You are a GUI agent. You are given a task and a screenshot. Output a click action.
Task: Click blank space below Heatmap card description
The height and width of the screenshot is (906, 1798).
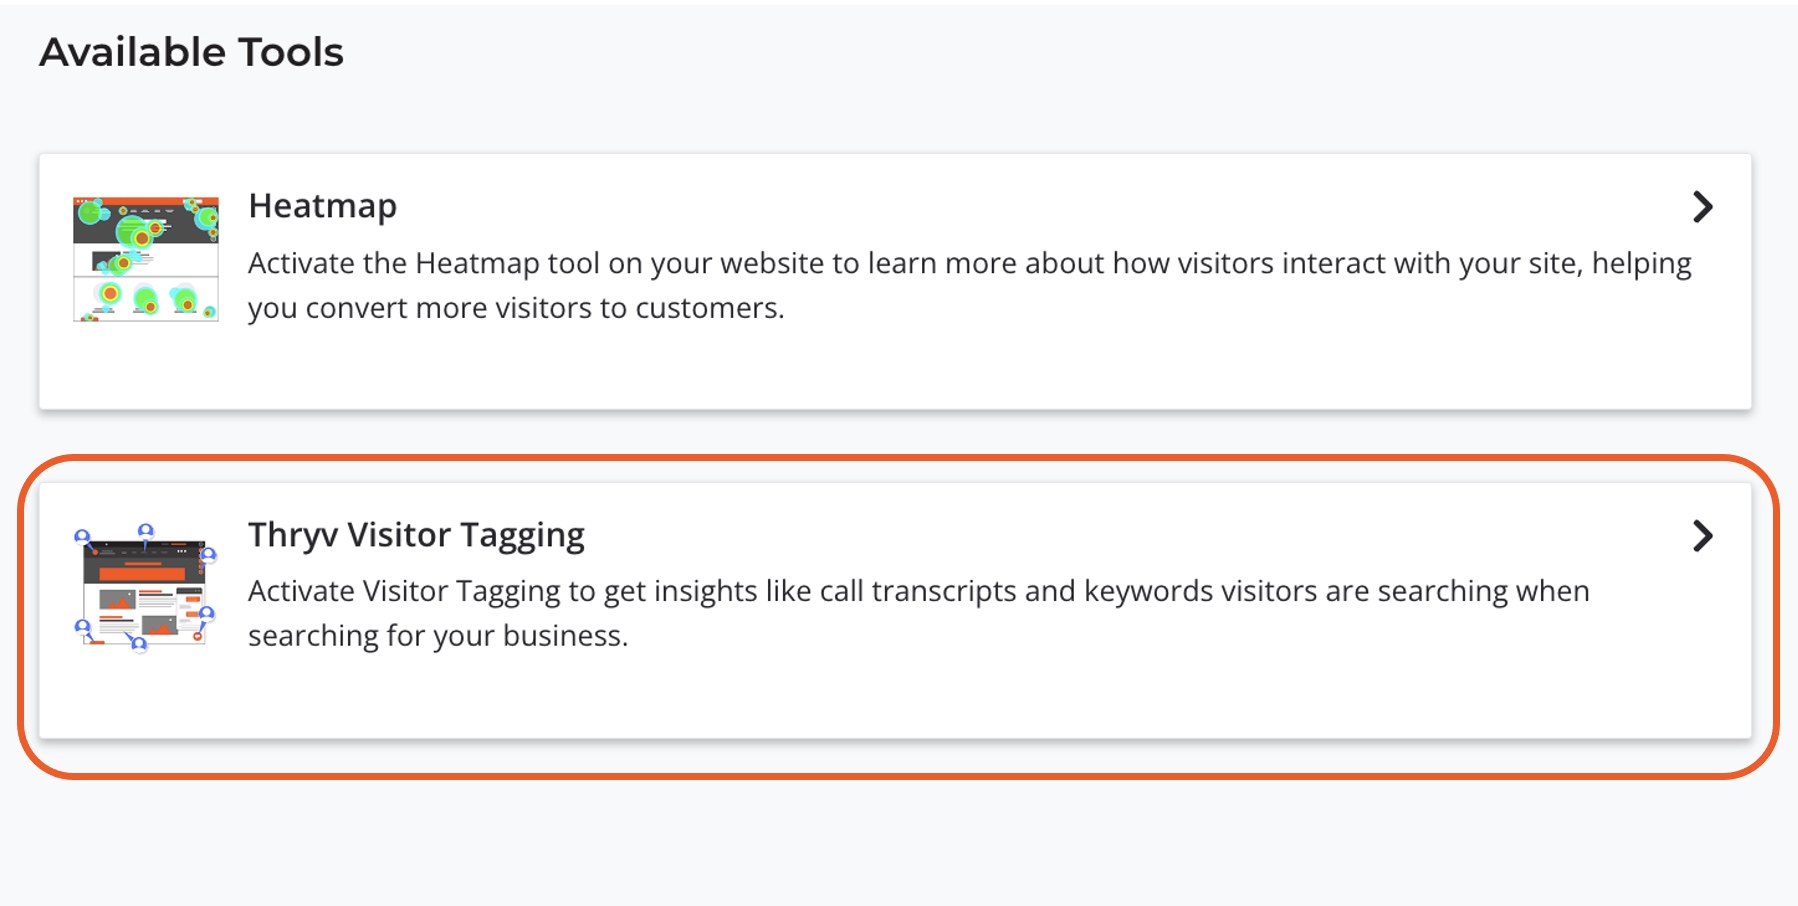[895, 368]
